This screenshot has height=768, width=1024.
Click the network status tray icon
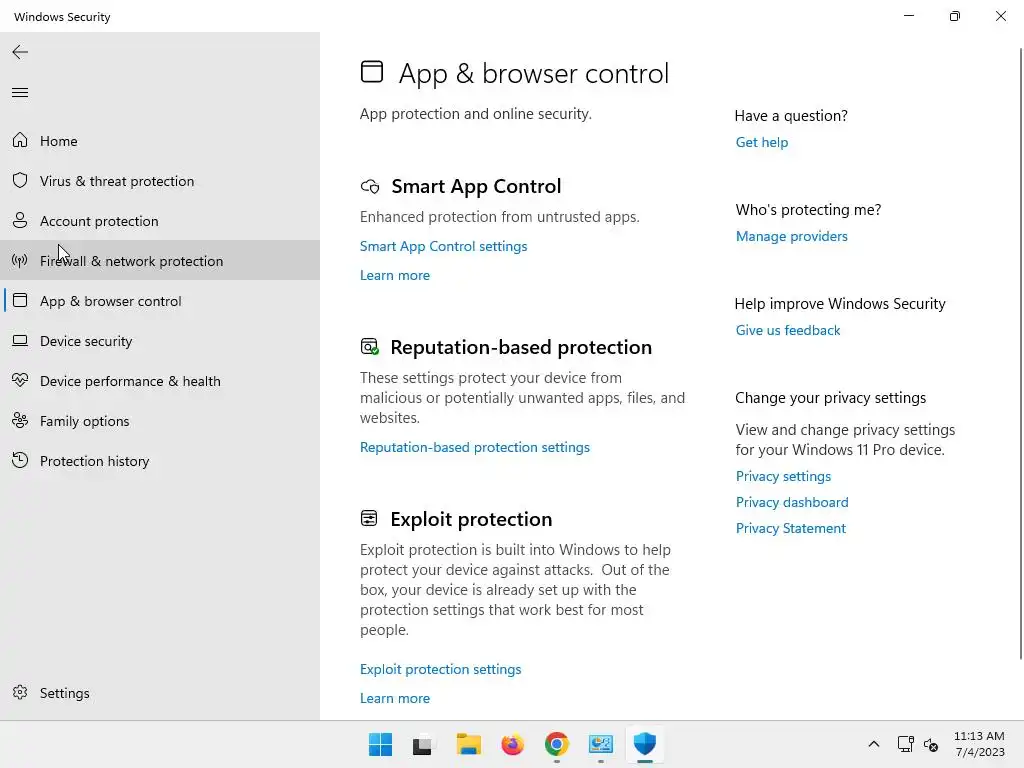[x=905, y=744]
